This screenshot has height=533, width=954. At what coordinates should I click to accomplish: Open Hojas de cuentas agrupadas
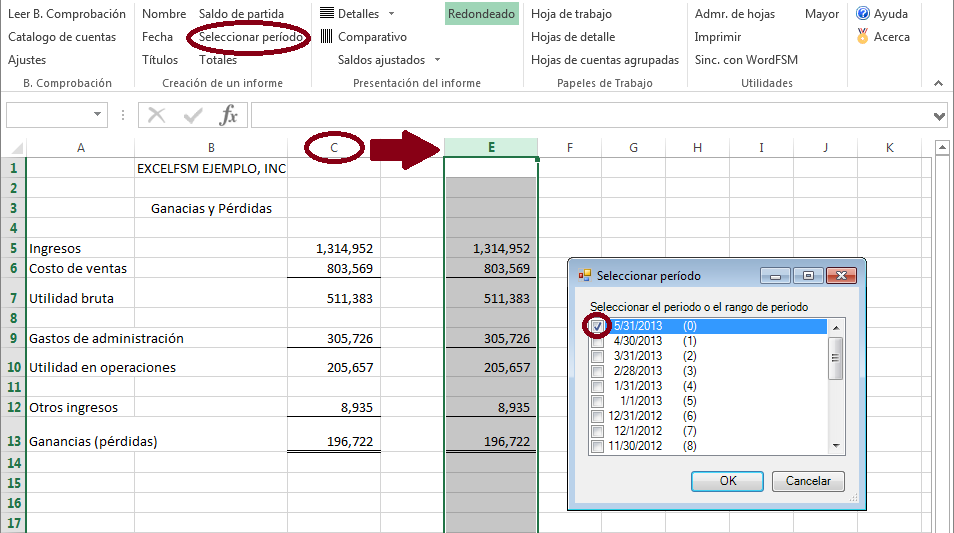605,60
